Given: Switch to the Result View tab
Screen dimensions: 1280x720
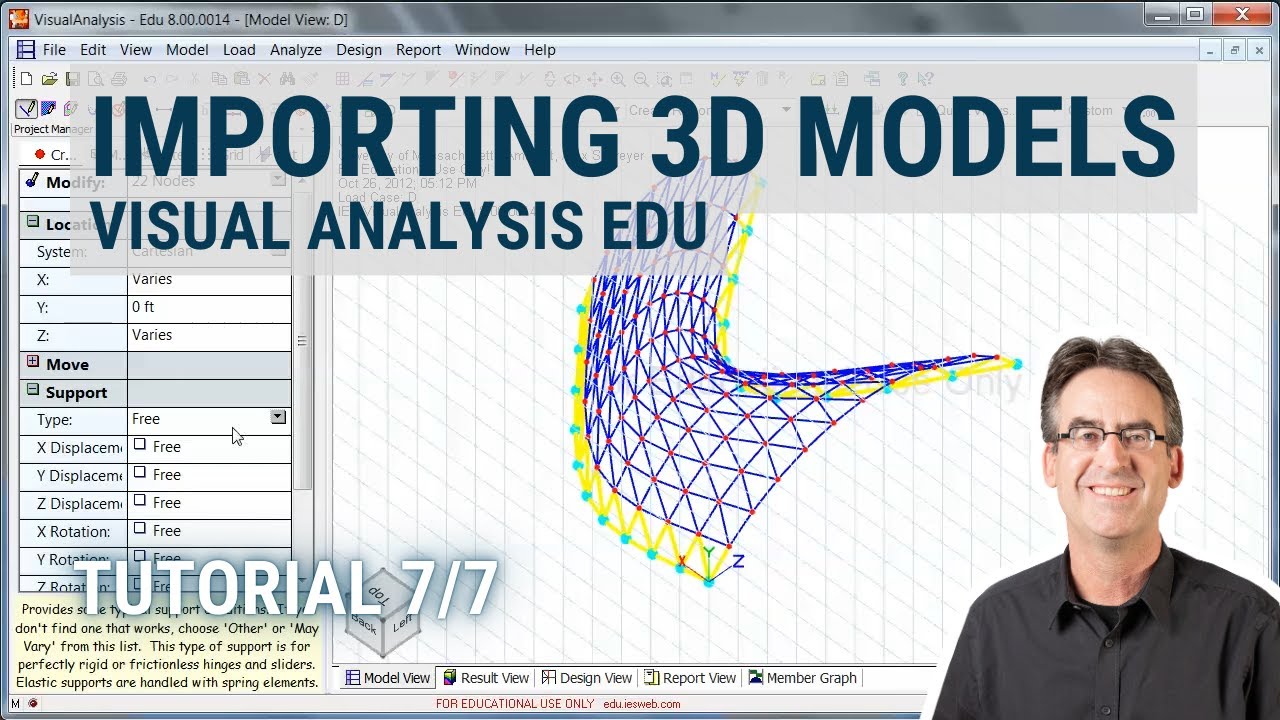Looking at the screenshot, I should pos(485,678).
